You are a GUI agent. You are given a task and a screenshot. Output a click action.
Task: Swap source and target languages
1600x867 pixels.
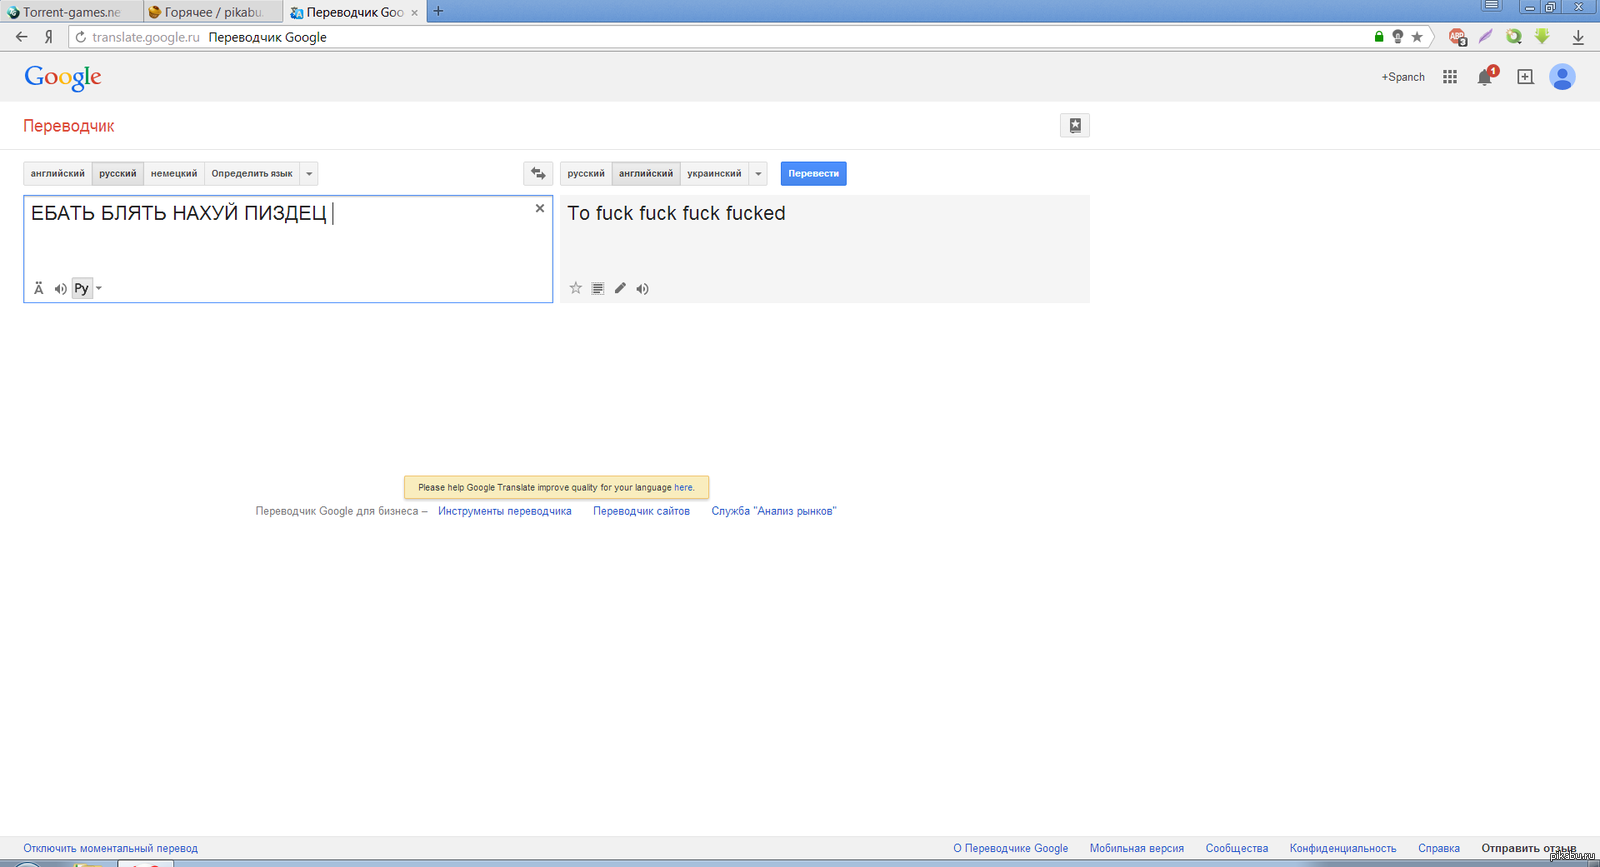538,173
